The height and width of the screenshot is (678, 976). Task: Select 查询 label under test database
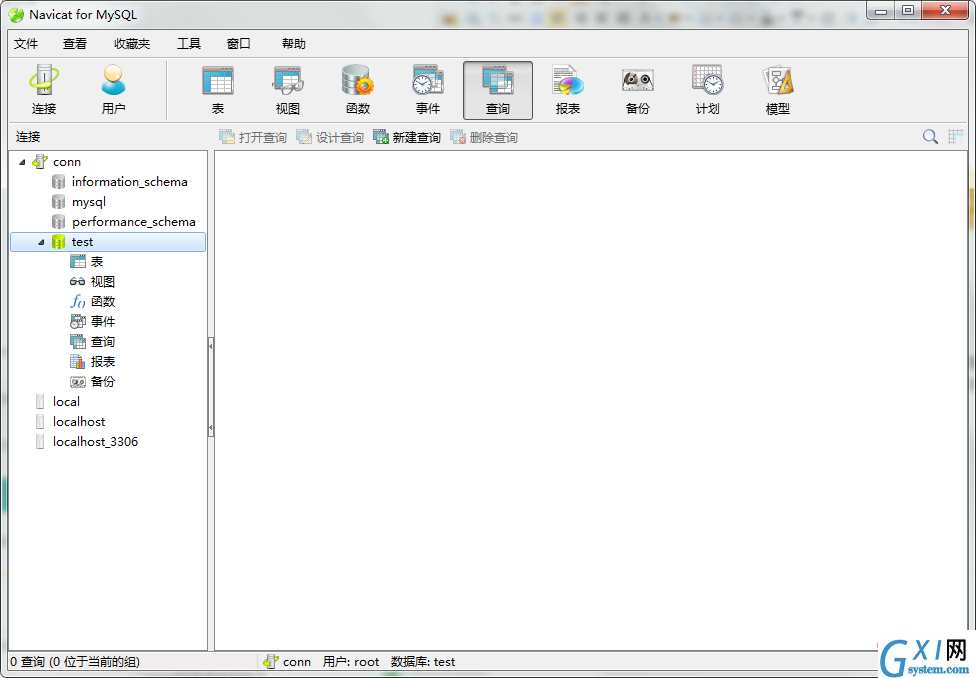[x=103, y=341]
